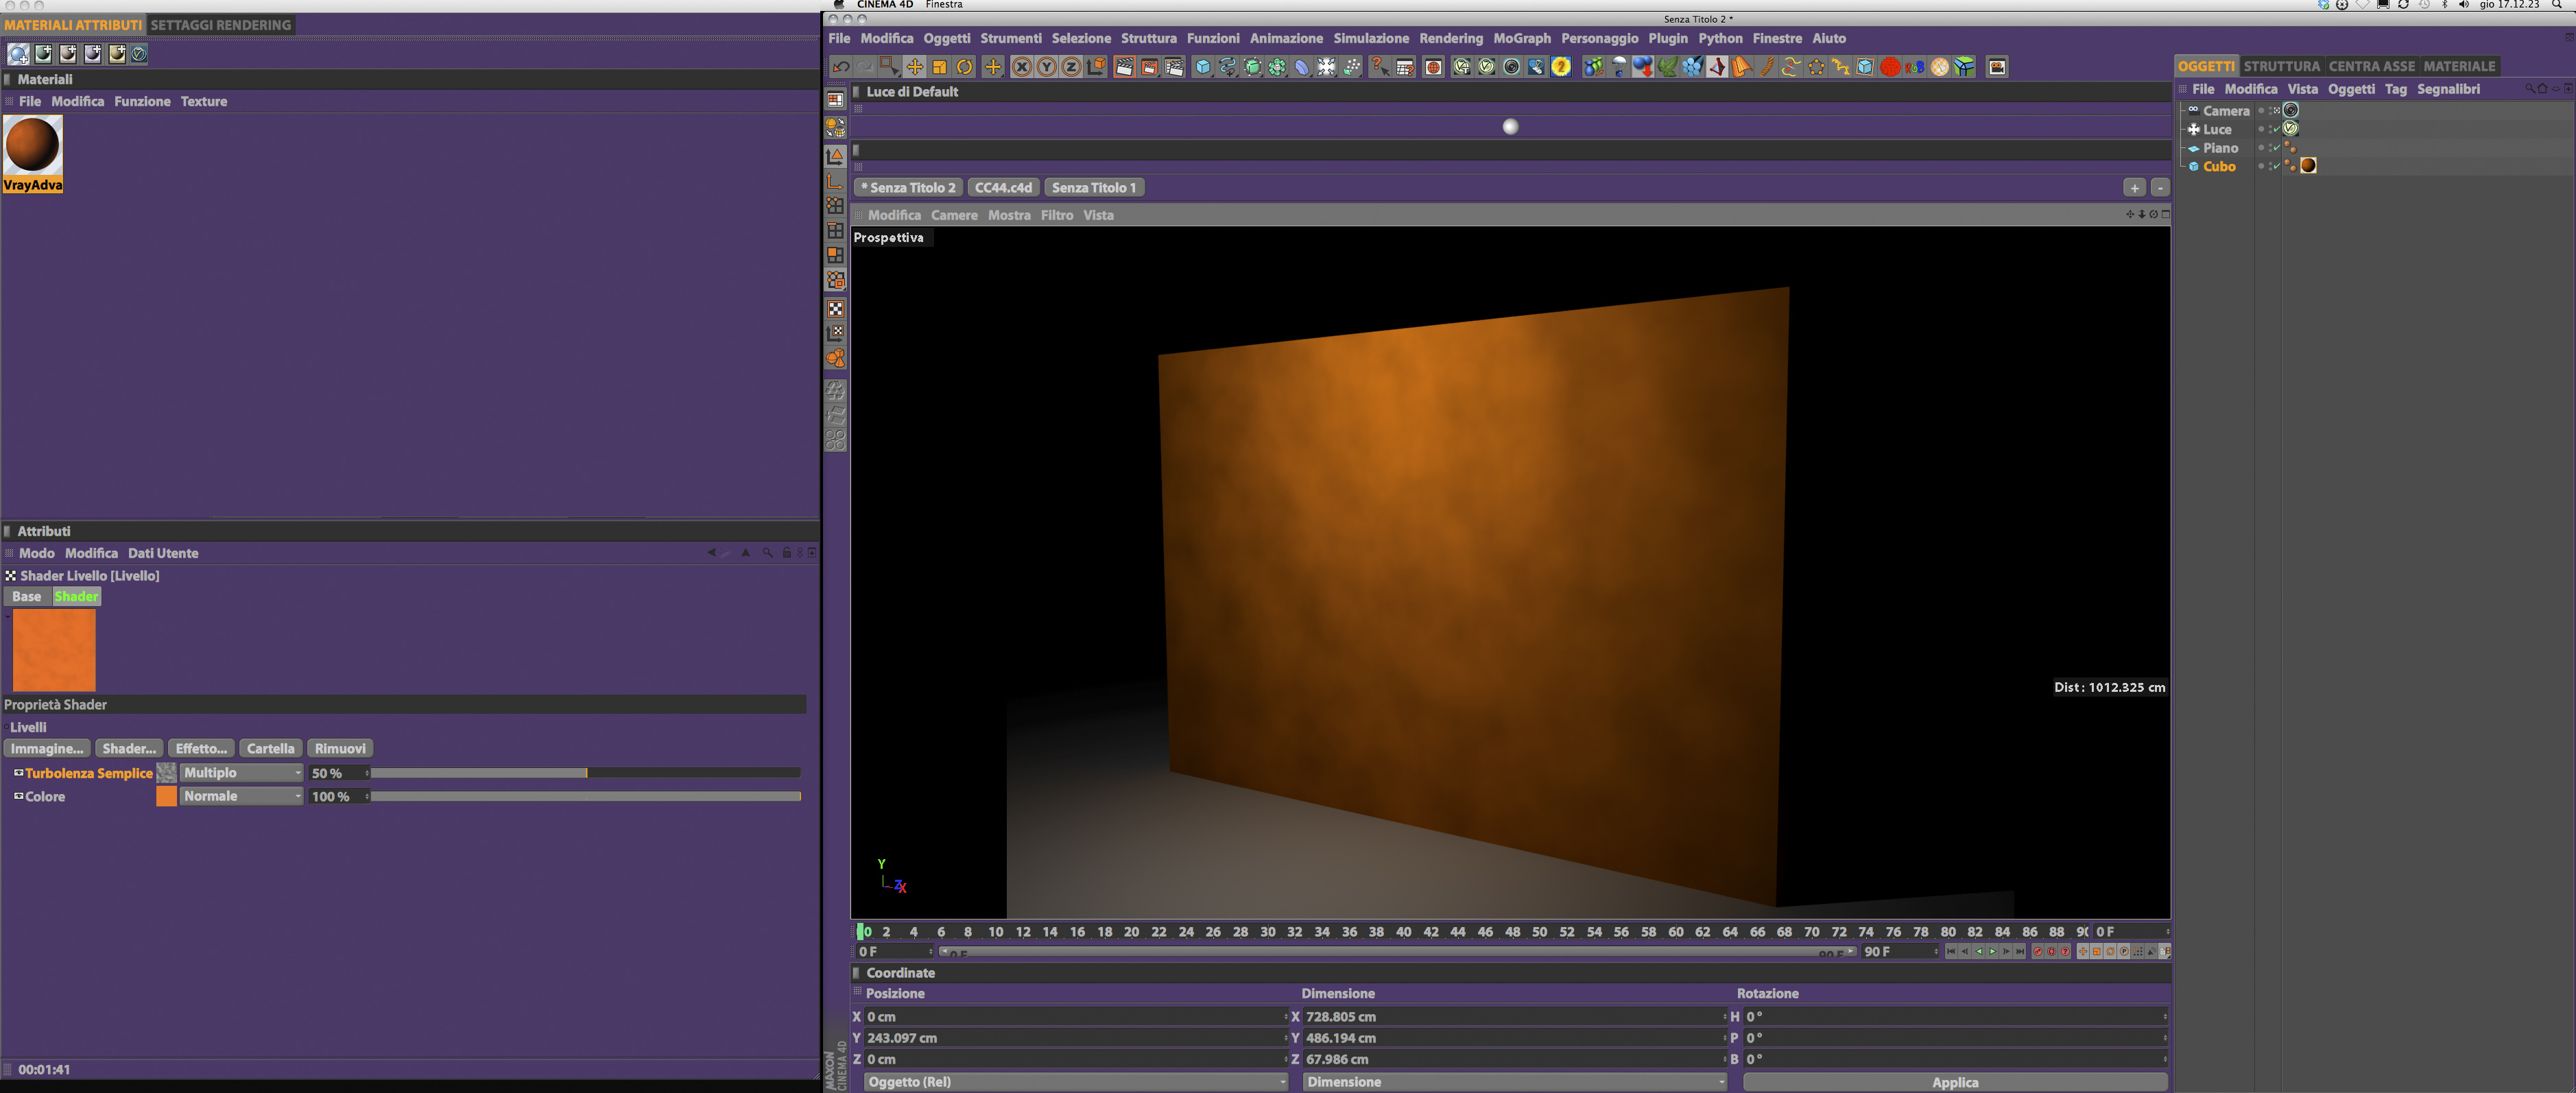2576x1093 pixels.
Task: Select the Move tool in the toolbar
Action: tap(914, 67)
